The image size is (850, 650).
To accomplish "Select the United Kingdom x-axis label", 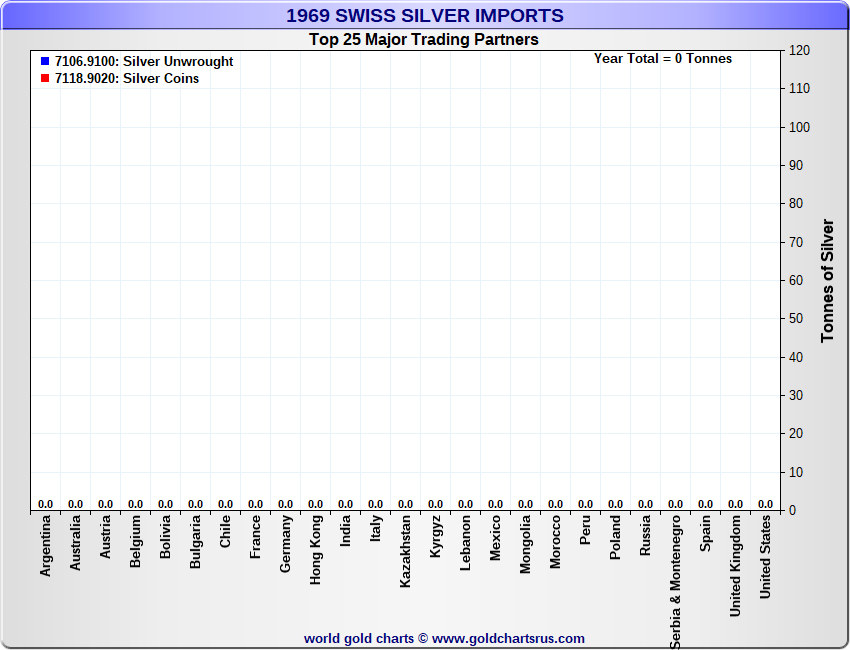I will pos(736,565).
